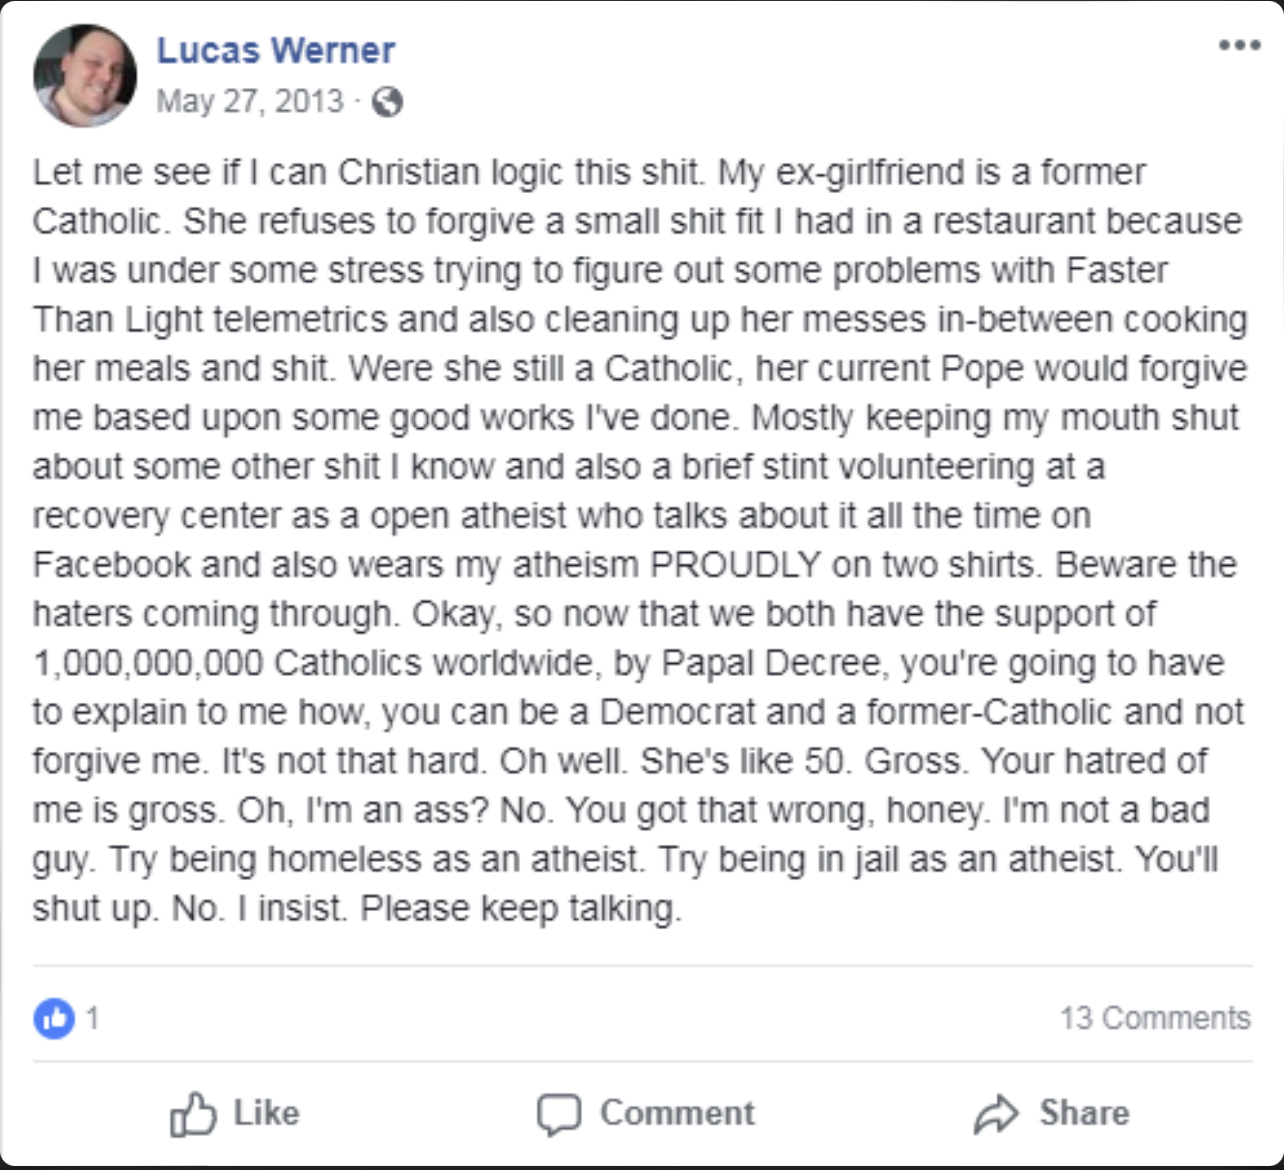Click the globe Public privacy icon
Screen dimensions: 1284x1170
[x=387, y=102]
